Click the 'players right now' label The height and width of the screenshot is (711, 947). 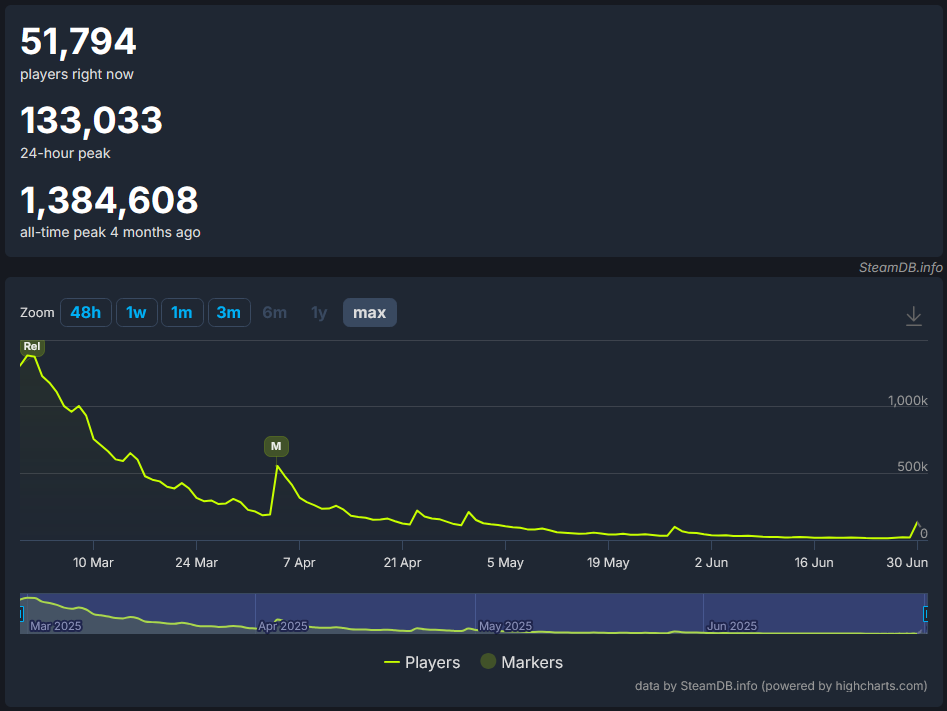[x=77, y=74]
